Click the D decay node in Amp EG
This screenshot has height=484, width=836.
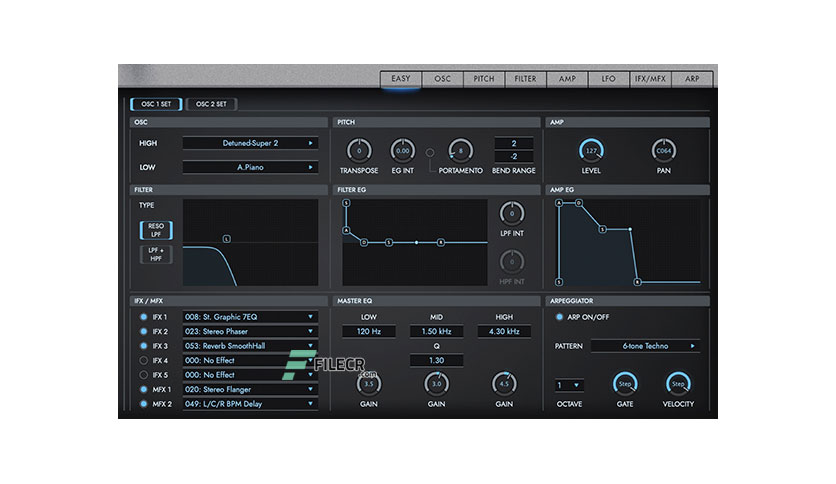pyautogui.click(x=579, y=203)
